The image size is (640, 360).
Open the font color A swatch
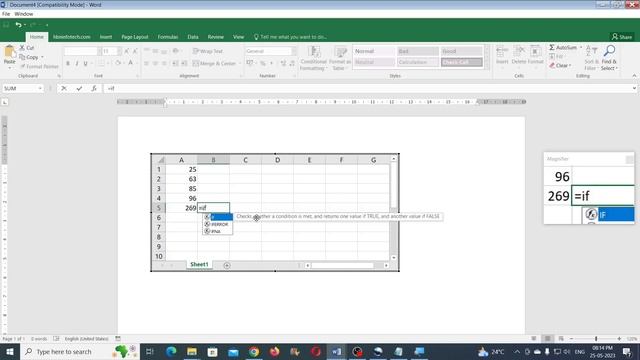tap(131, 63)
